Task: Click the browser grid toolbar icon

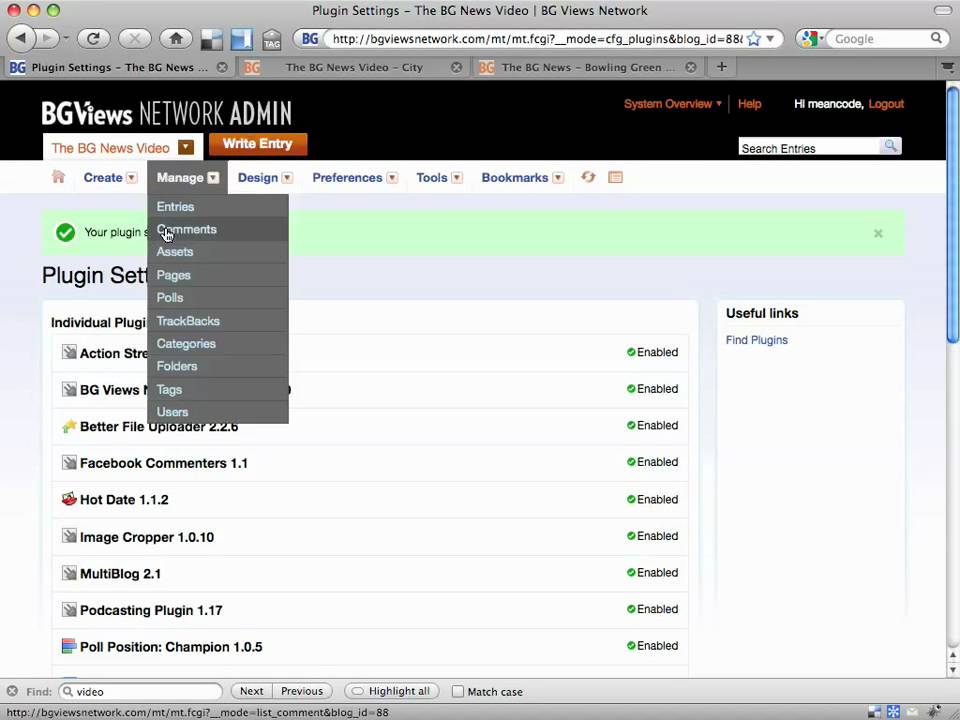Action: pos(212,39)
